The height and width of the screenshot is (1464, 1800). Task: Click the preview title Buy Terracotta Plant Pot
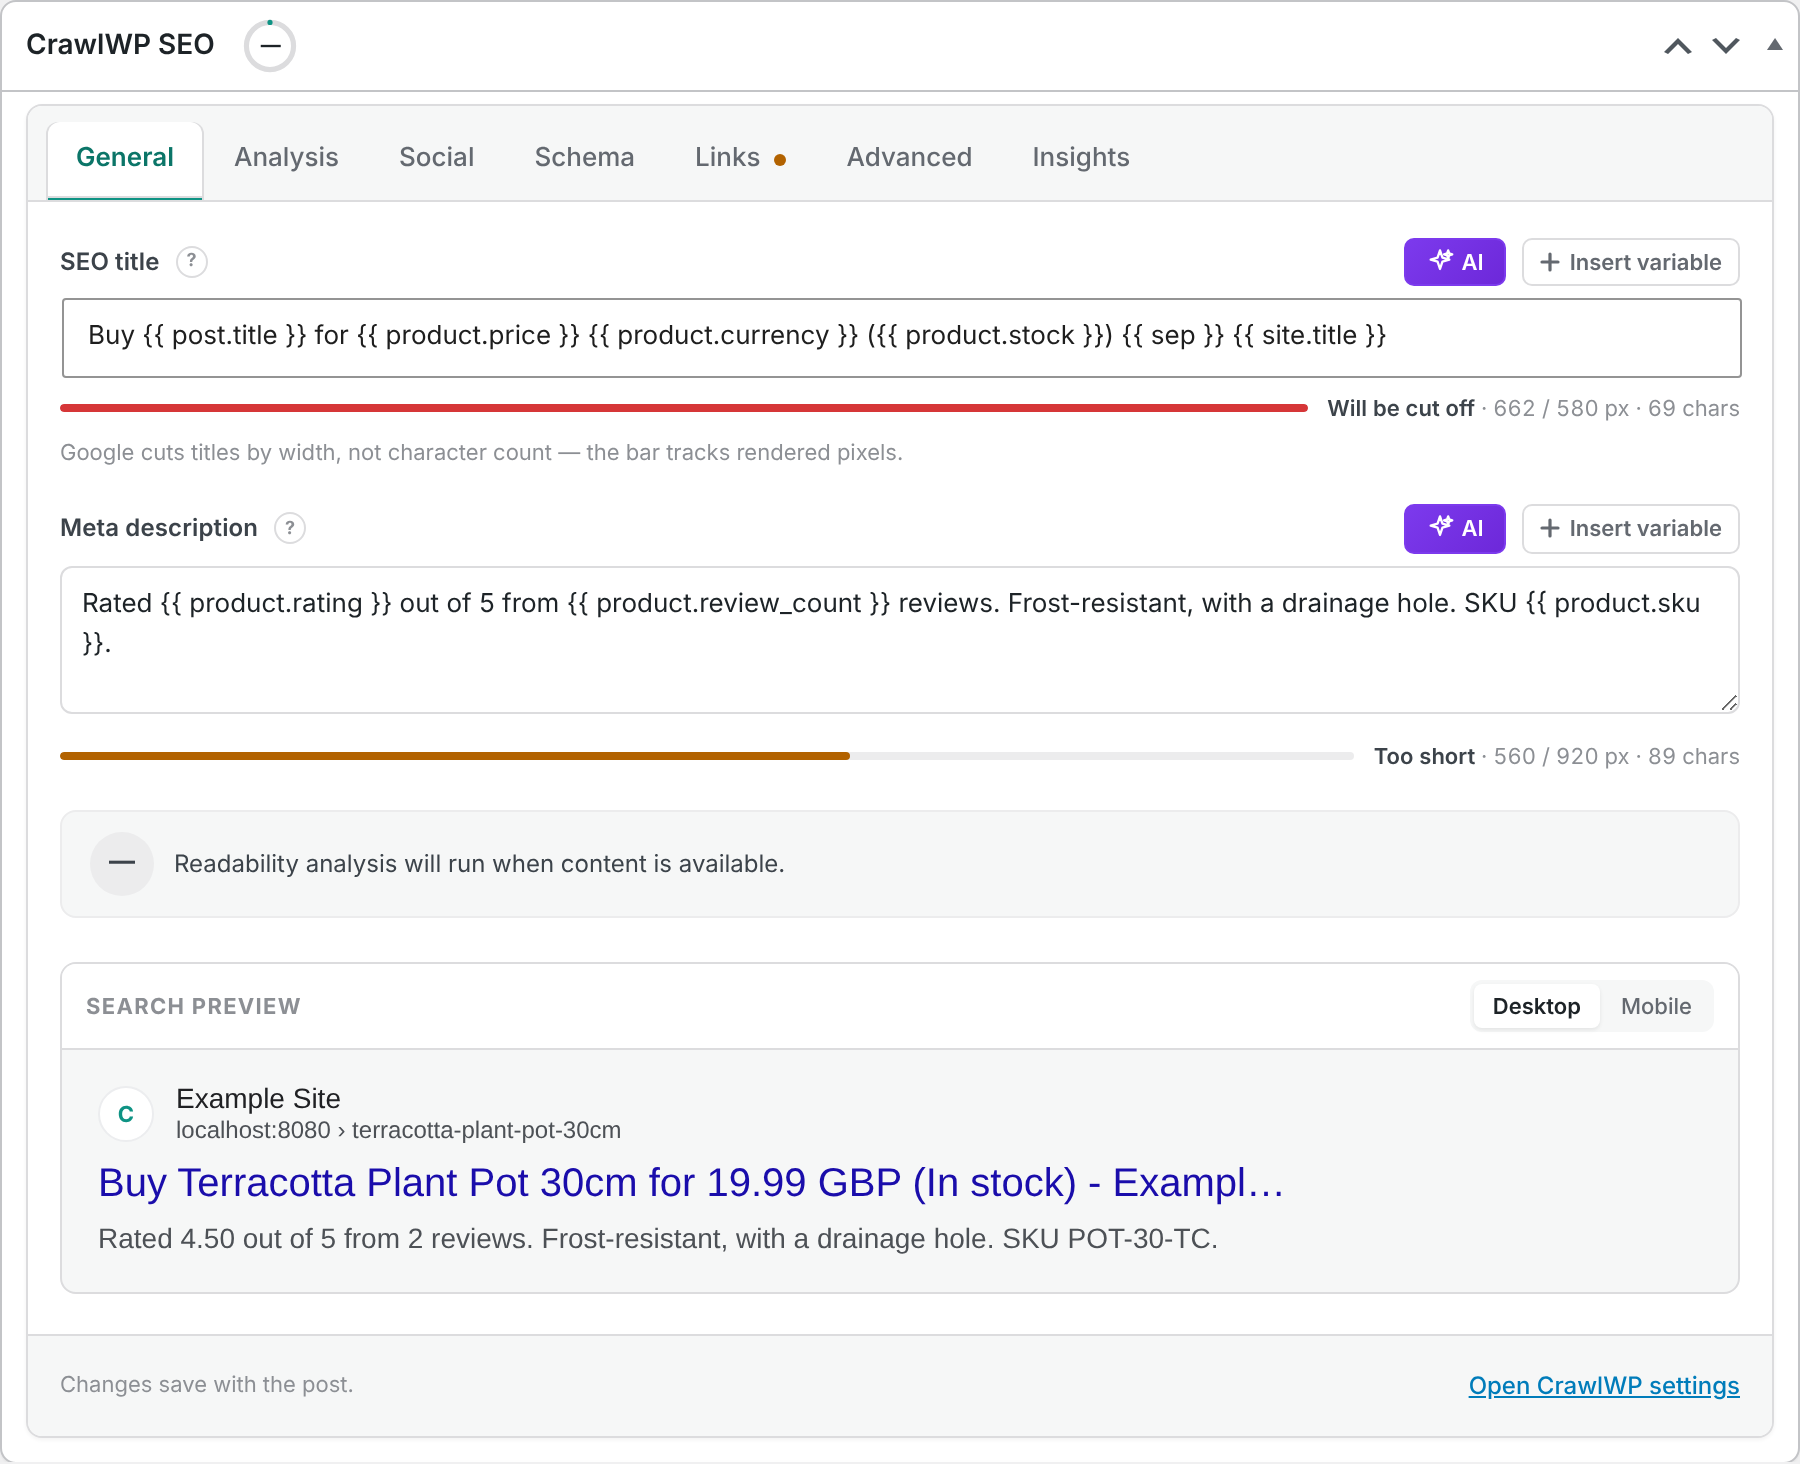click(691, 1183)
